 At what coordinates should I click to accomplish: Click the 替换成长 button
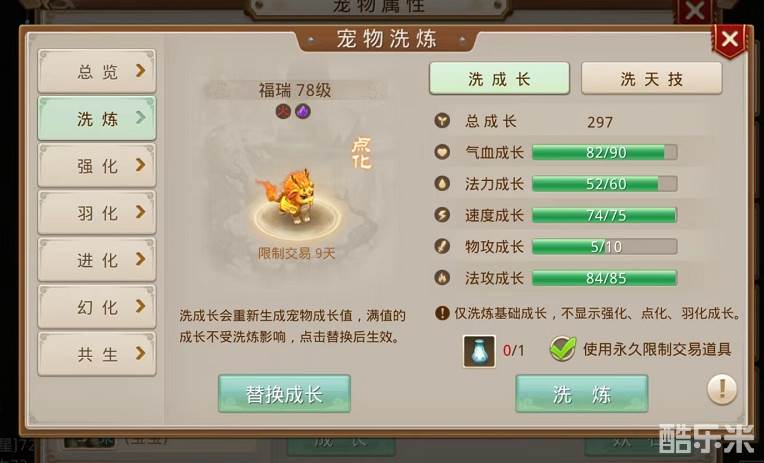(284, 394)
